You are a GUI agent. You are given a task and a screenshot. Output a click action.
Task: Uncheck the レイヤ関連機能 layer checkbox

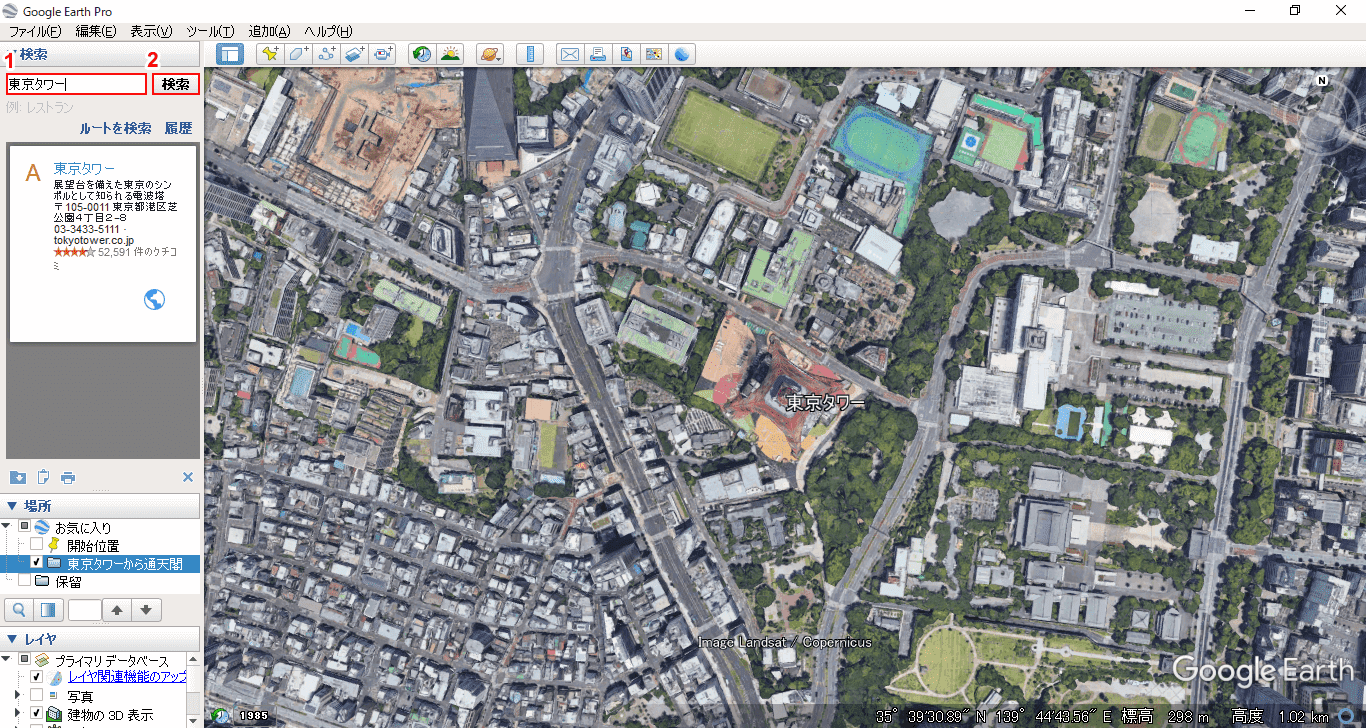[x=37, y=678]
